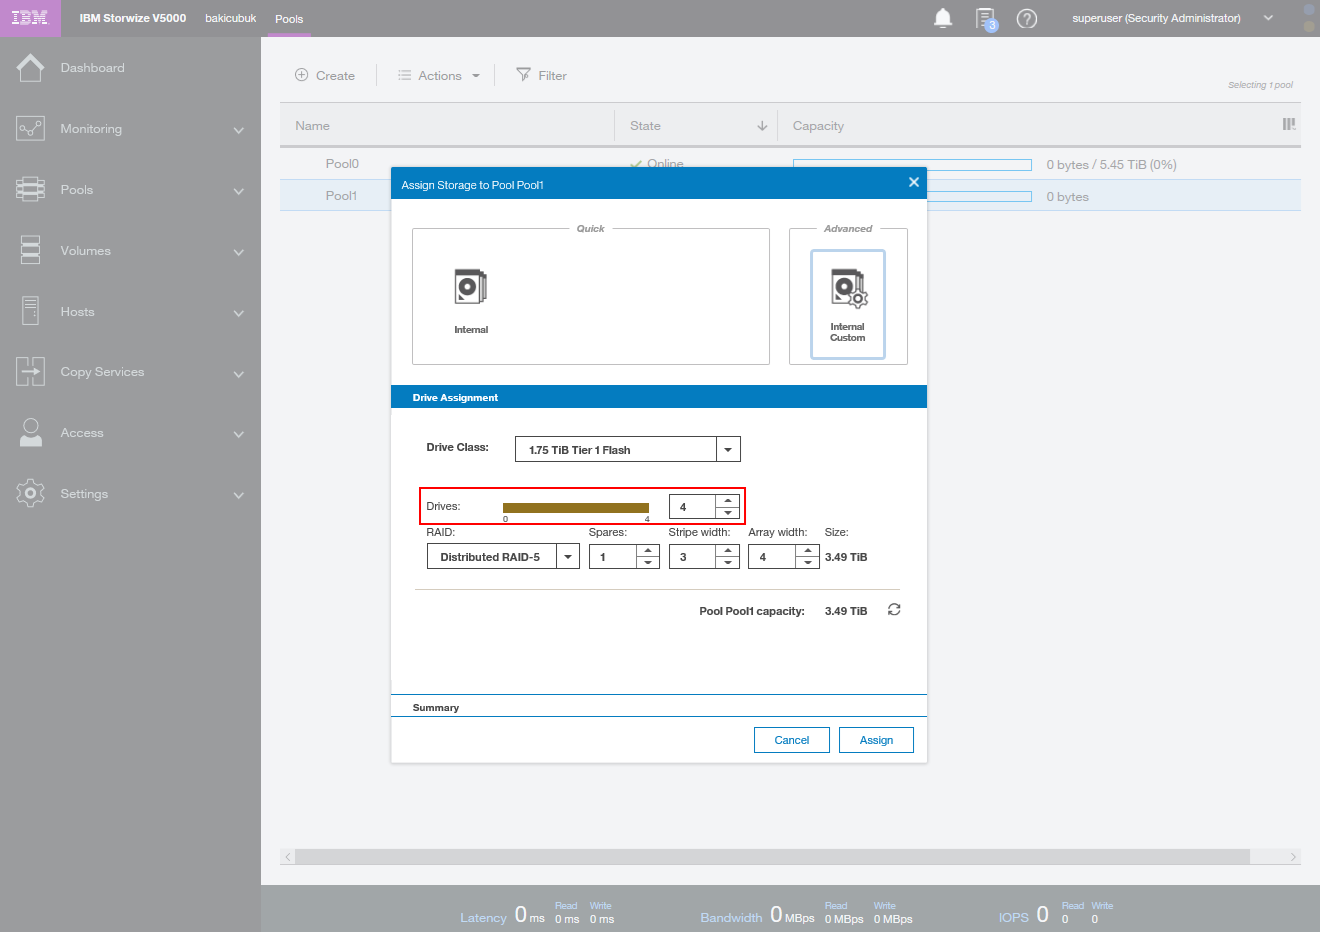Image resolution: width=1320 pixels, height=932 pixels.
Task: Expand the Settings menu chevron
Action: tap(239, 495)
